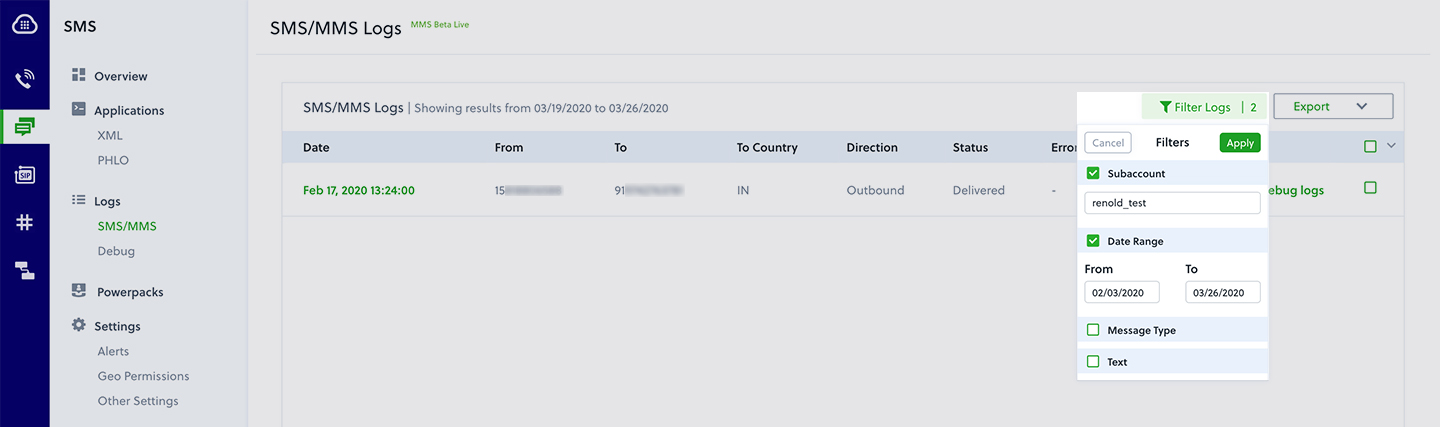Open the Export dropdown
Image resolution: width=1440 pixels, height=427 pixels.
(1332, 107)
